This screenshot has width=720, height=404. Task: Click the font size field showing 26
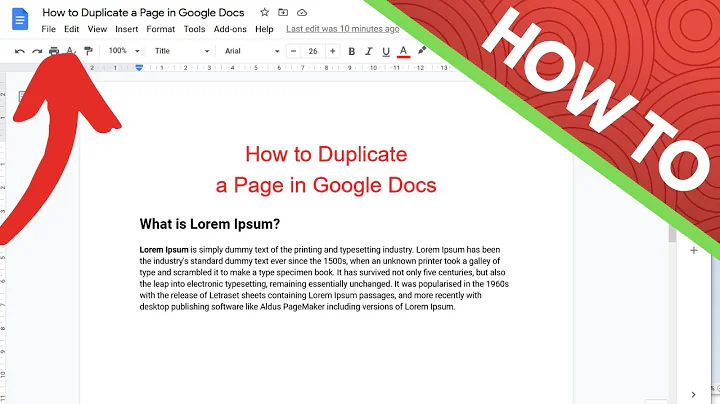pyautogui.click(x=313, y=51)
